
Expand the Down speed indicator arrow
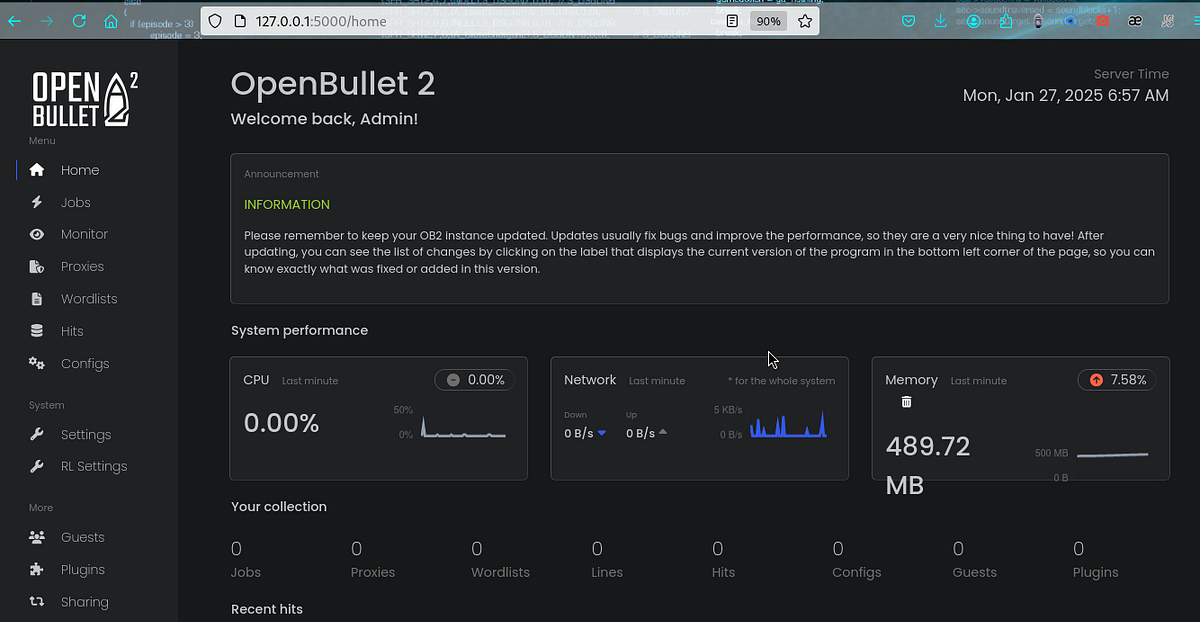coord(603,433)
